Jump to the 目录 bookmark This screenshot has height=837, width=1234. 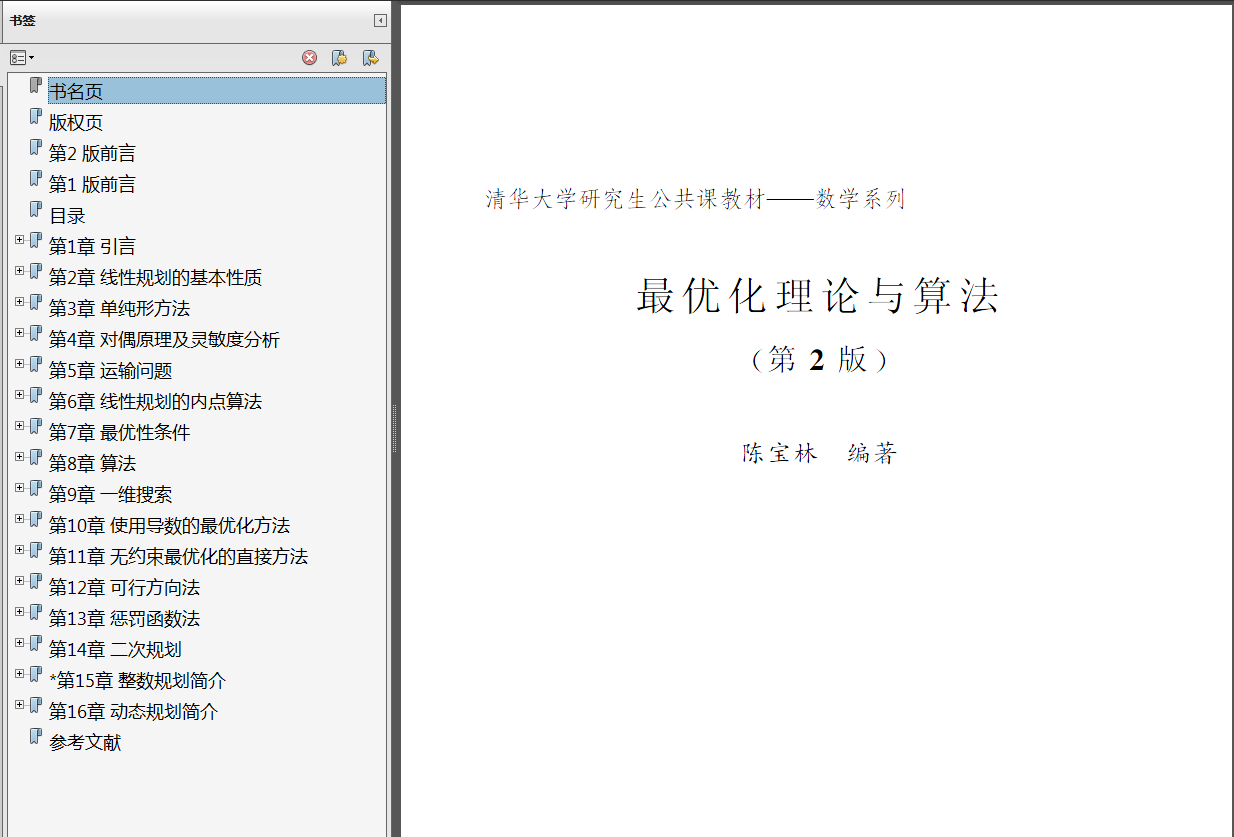[68, 216]
